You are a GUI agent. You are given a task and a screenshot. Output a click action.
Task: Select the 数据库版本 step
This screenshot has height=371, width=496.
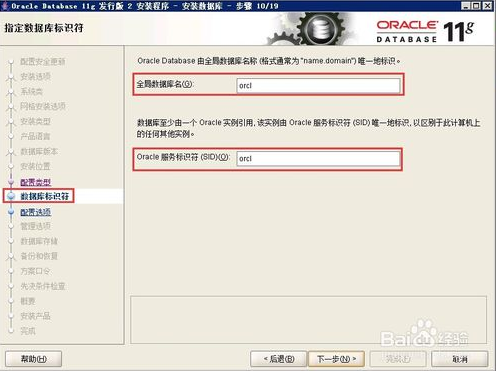[x=39, y=151]
